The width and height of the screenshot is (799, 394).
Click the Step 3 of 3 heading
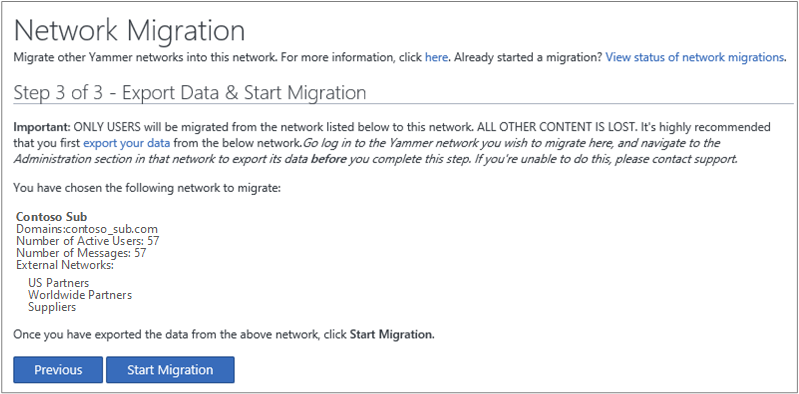tap(190, 93)
